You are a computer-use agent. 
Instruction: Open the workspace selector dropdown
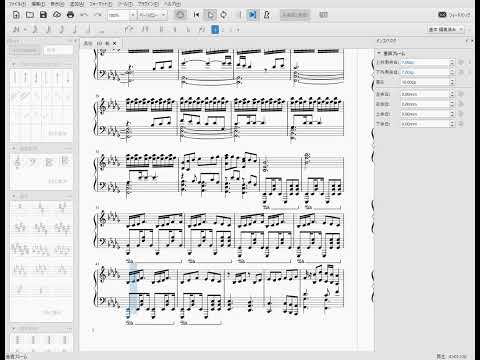446,29
